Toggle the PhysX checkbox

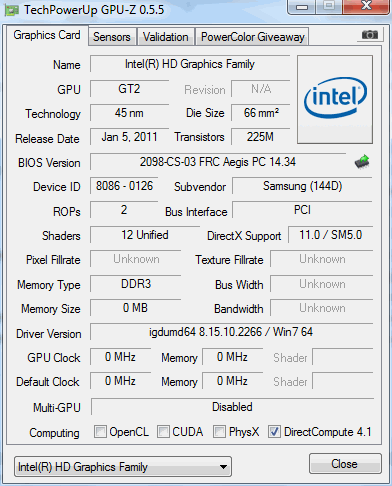point(219,431)
